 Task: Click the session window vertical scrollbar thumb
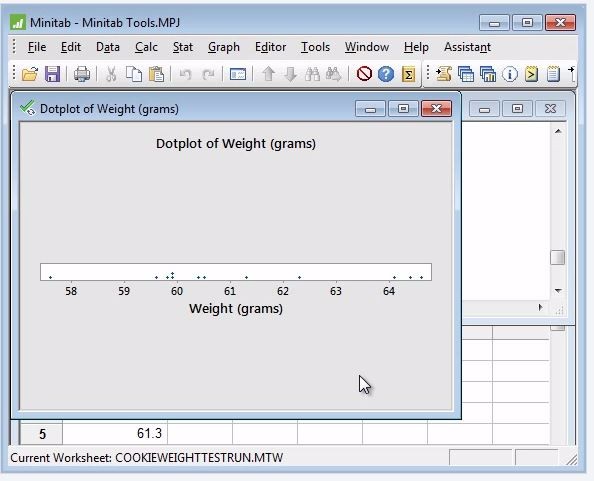tap(558, 258)
